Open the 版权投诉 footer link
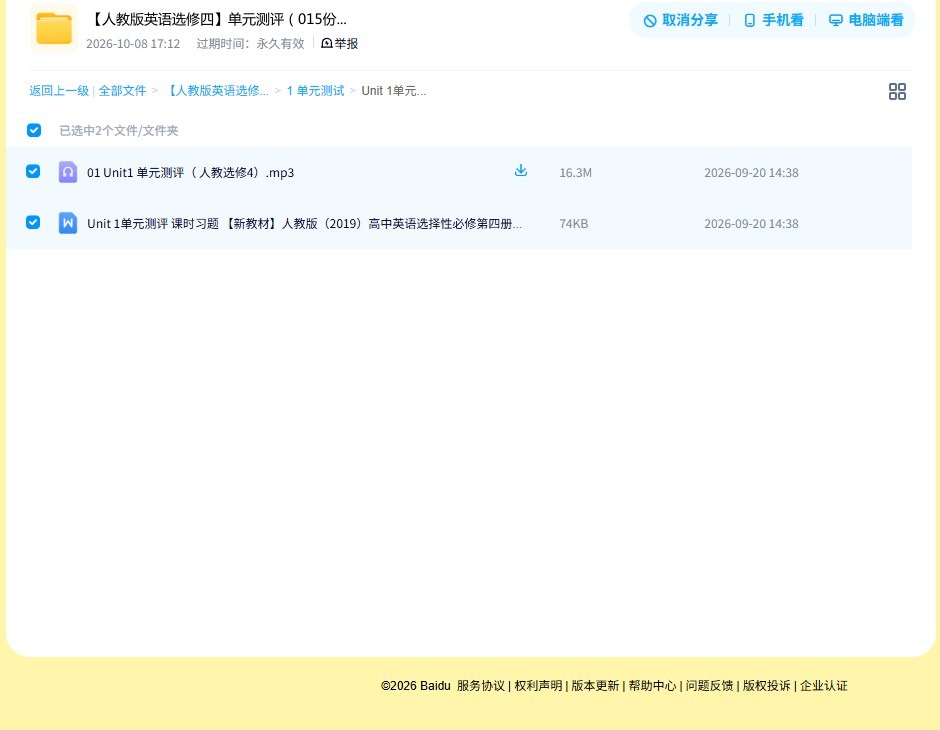 click(767, 686)
